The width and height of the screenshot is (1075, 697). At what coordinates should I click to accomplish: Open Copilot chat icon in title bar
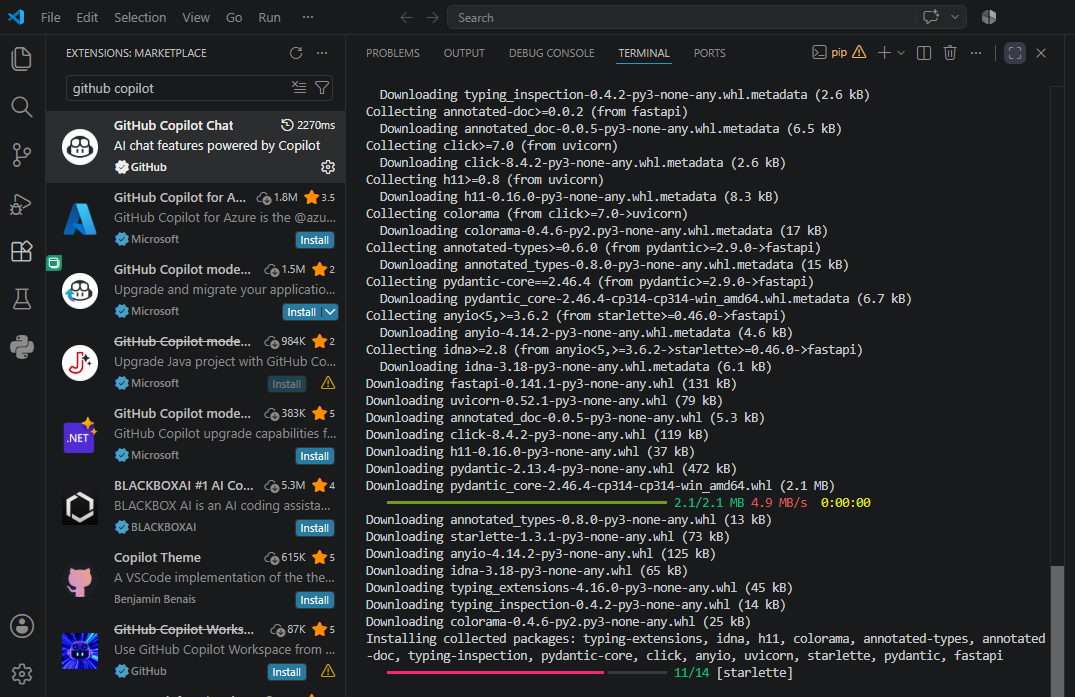(930, 17)
